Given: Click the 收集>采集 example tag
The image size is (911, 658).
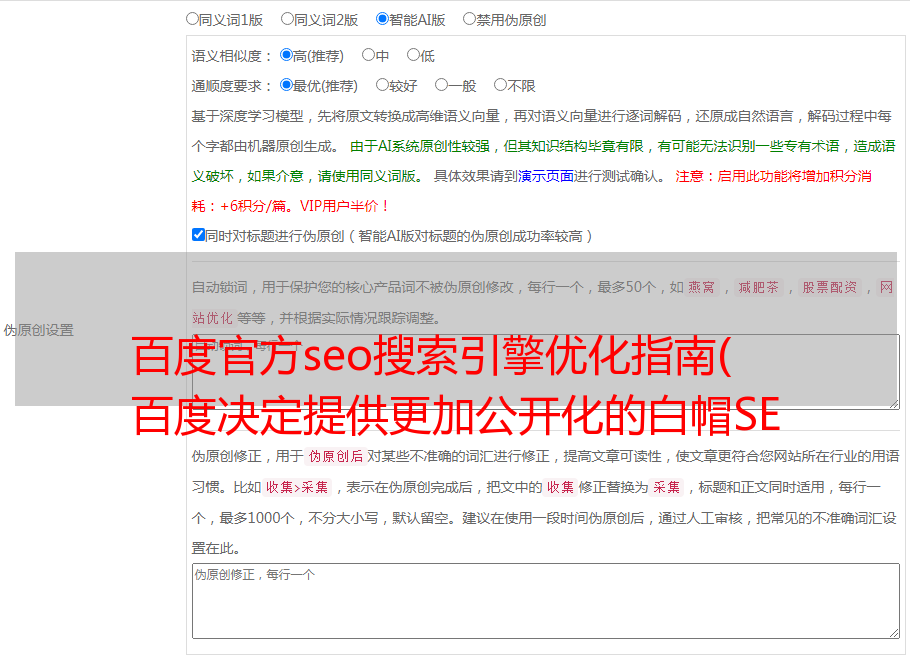Looking at the screenshot, I should pos(297,487).
